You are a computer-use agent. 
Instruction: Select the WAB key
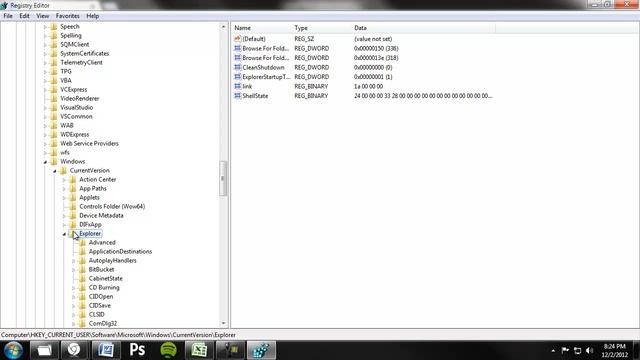tap(67, 125)
